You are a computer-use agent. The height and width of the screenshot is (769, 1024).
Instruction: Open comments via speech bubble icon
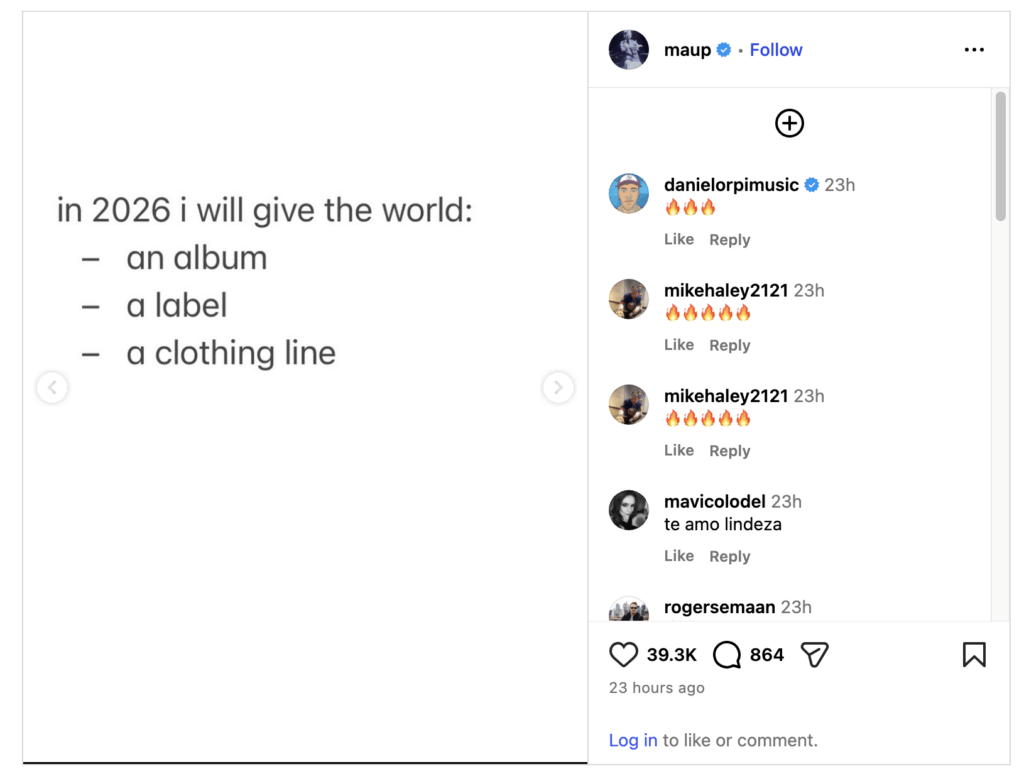(x=727, y=655)
